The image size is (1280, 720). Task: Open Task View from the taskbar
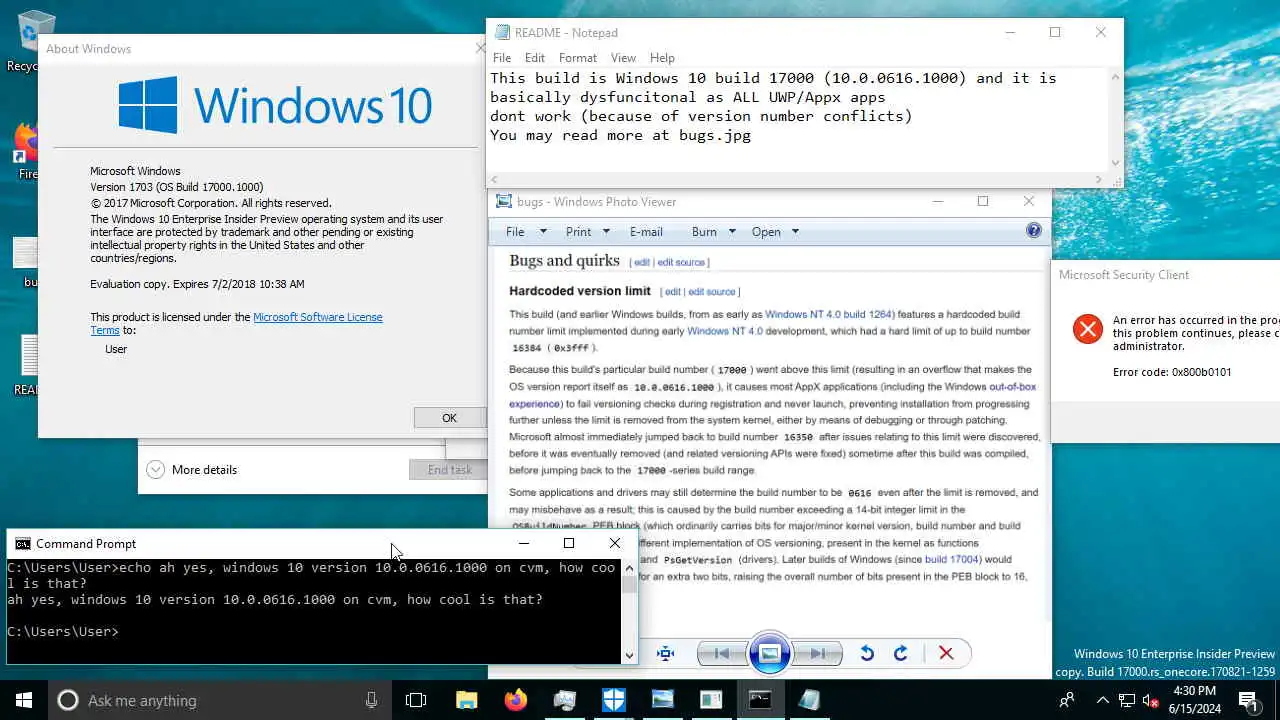(x=416, y=700)
